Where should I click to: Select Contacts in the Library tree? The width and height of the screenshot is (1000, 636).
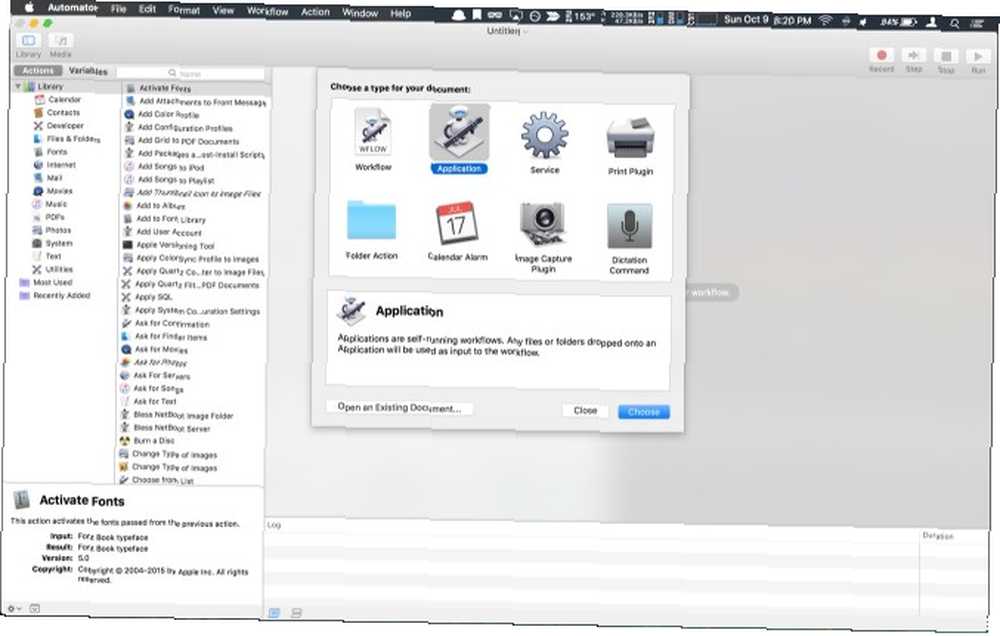pyautogui.click(x=57, y=112)
